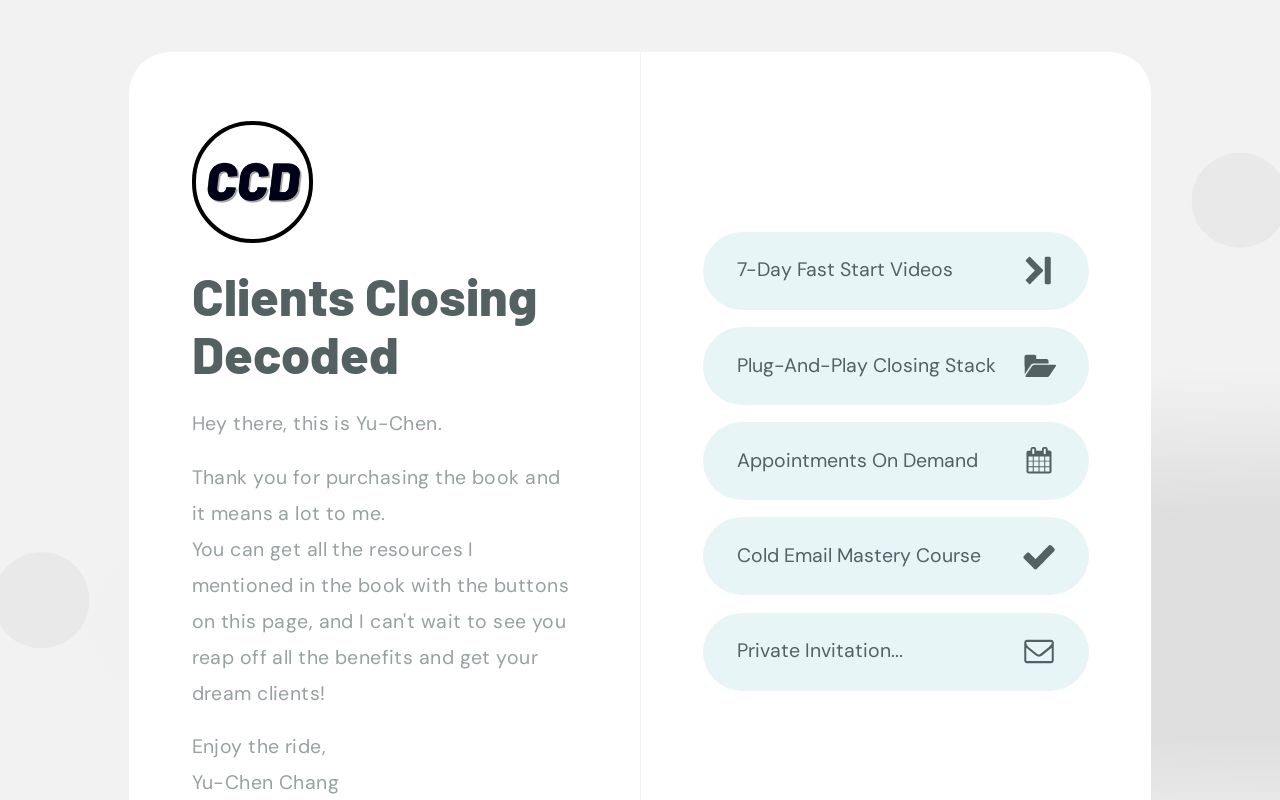
Task: Click the skip-forward icon on 7-Day Fast Start Videos
Action: point(1038,270)
